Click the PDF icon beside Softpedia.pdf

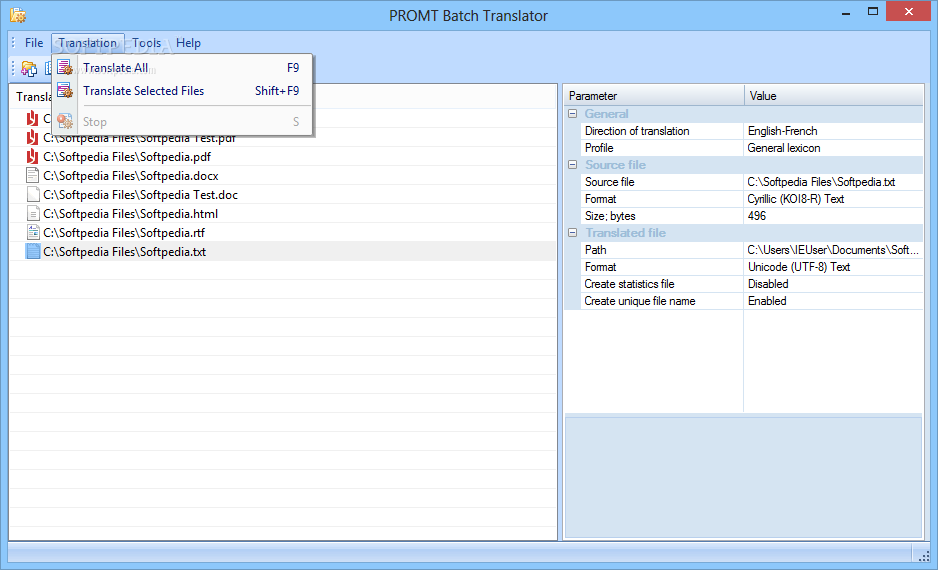point(32,157)
